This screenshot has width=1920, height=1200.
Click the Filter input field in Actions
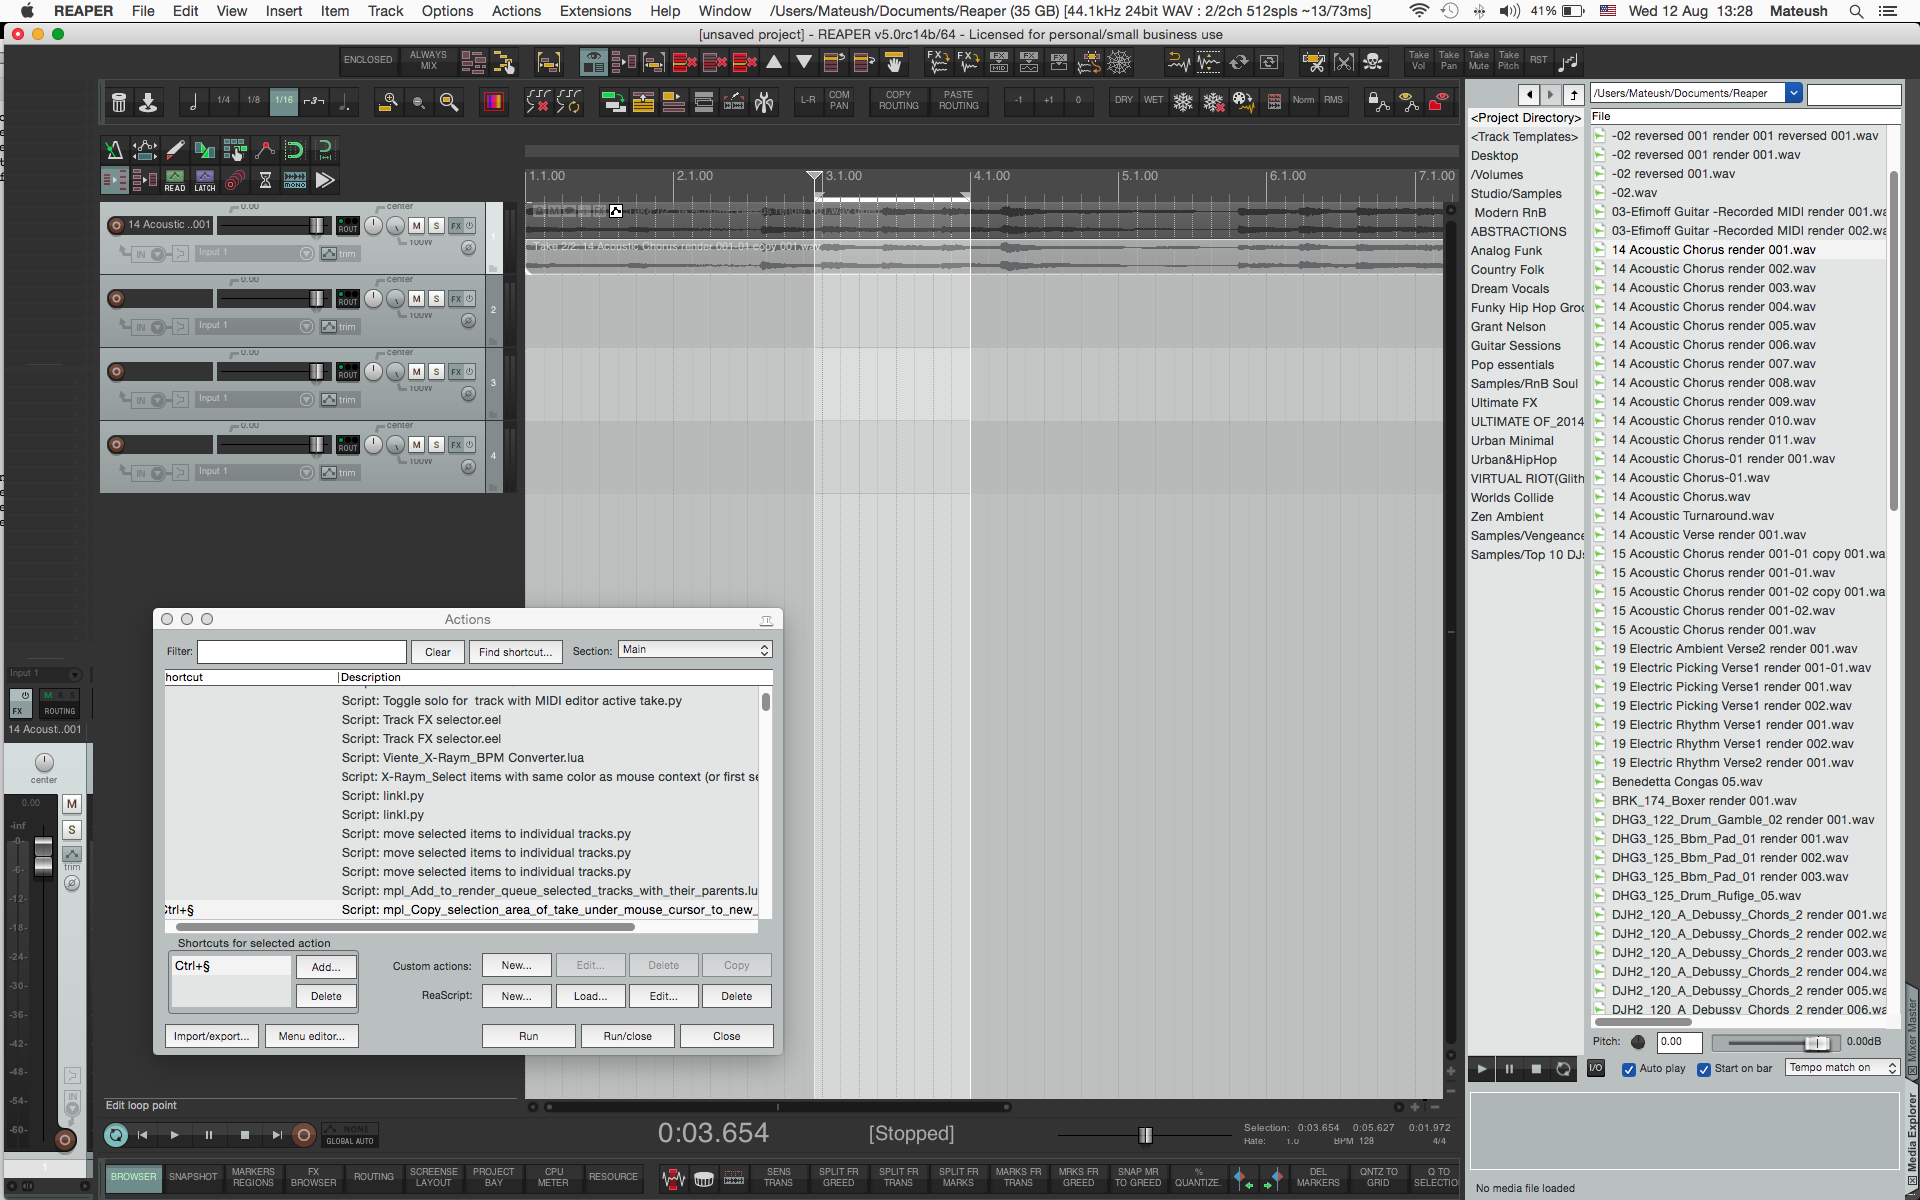[x=302, y=652]
